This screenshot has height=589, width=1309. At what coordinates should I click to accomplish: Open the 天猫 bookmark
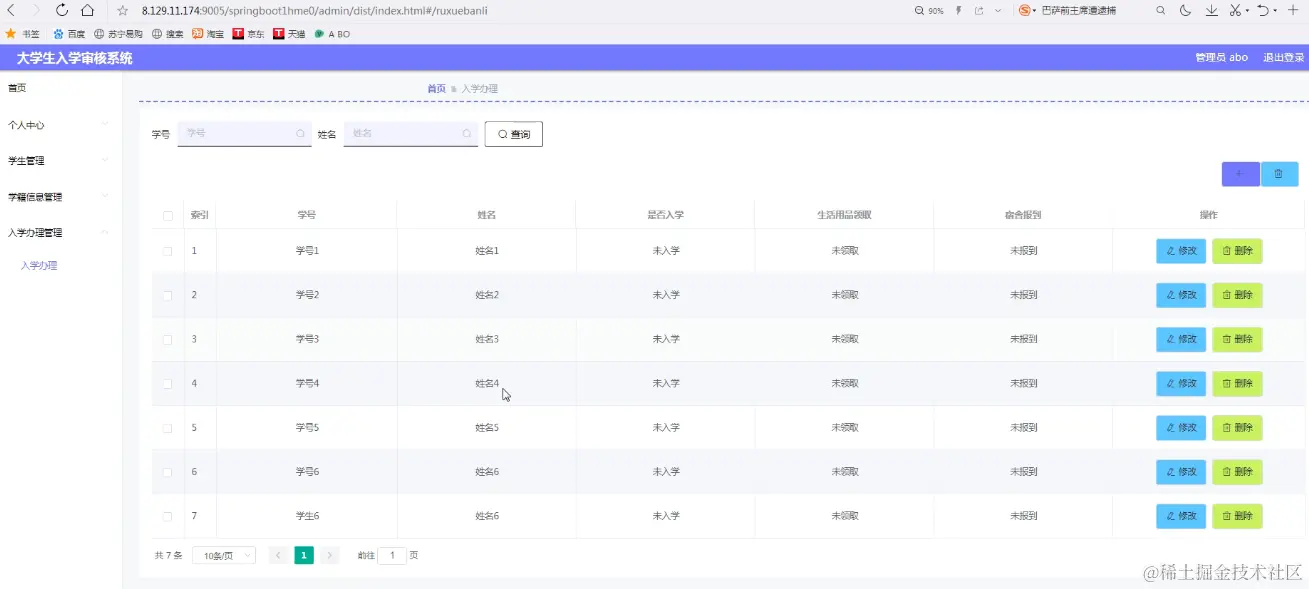(289, 34)
